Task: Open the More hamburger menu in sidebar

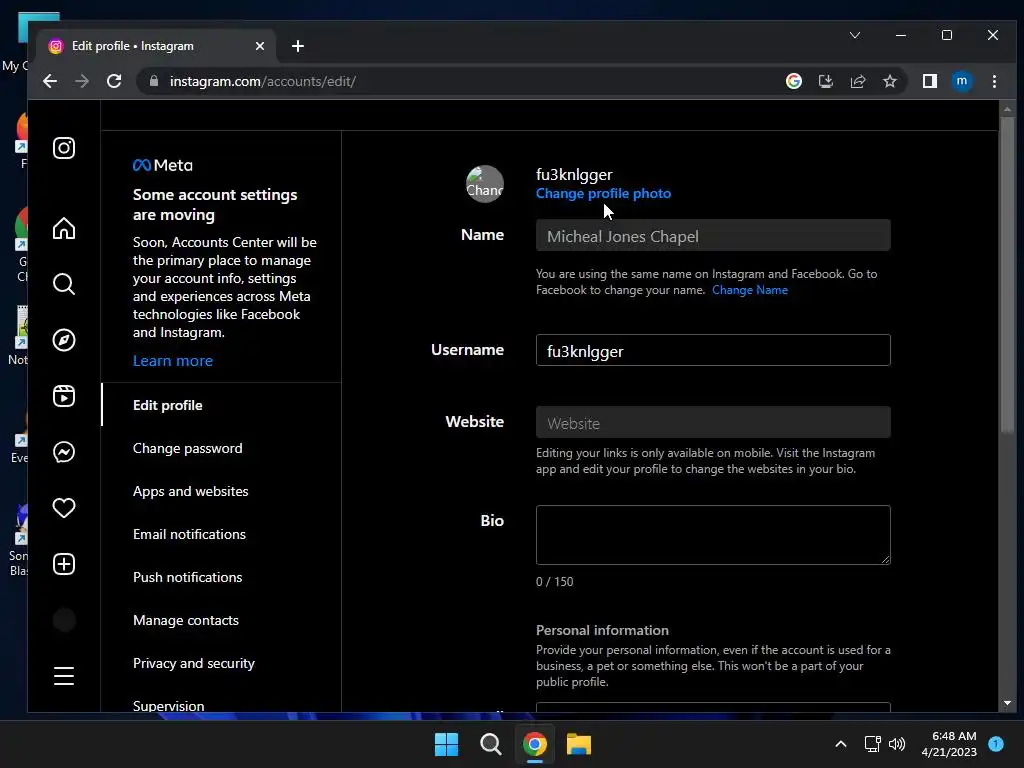Action: click(x=63, y=676)
